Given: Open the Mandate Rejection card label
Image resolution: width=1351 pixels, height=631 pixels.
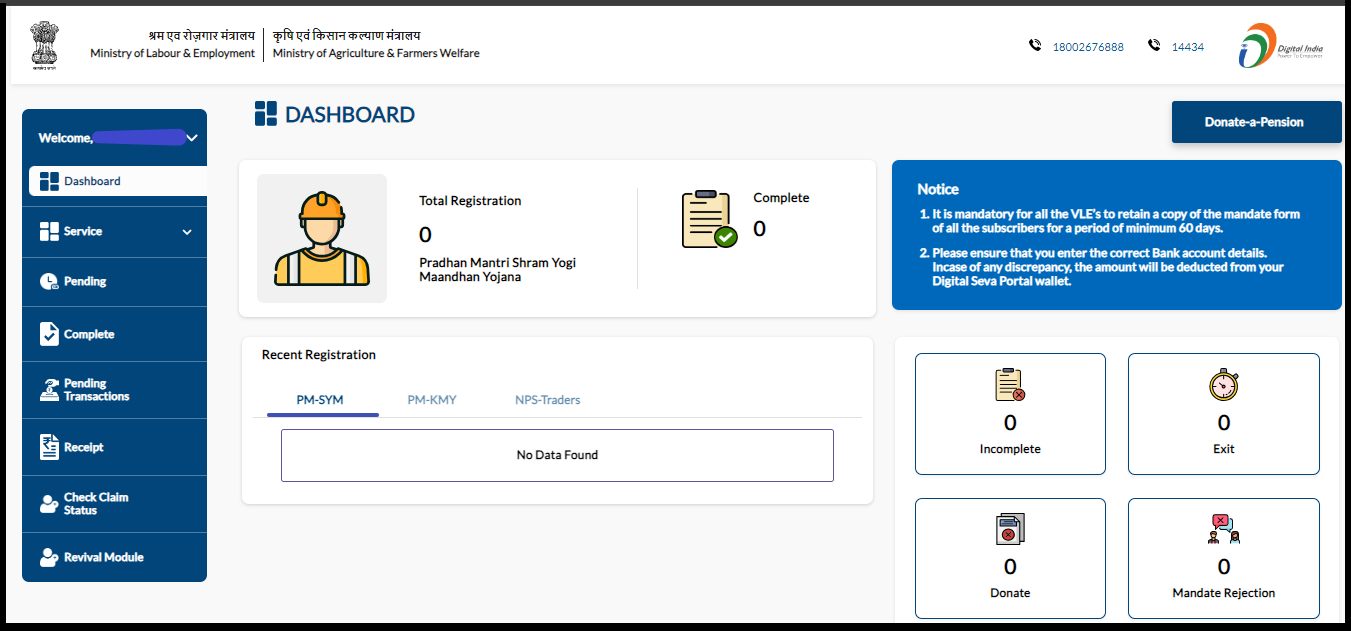Looking at the screenshot, I should click(x=1224, y=593).
